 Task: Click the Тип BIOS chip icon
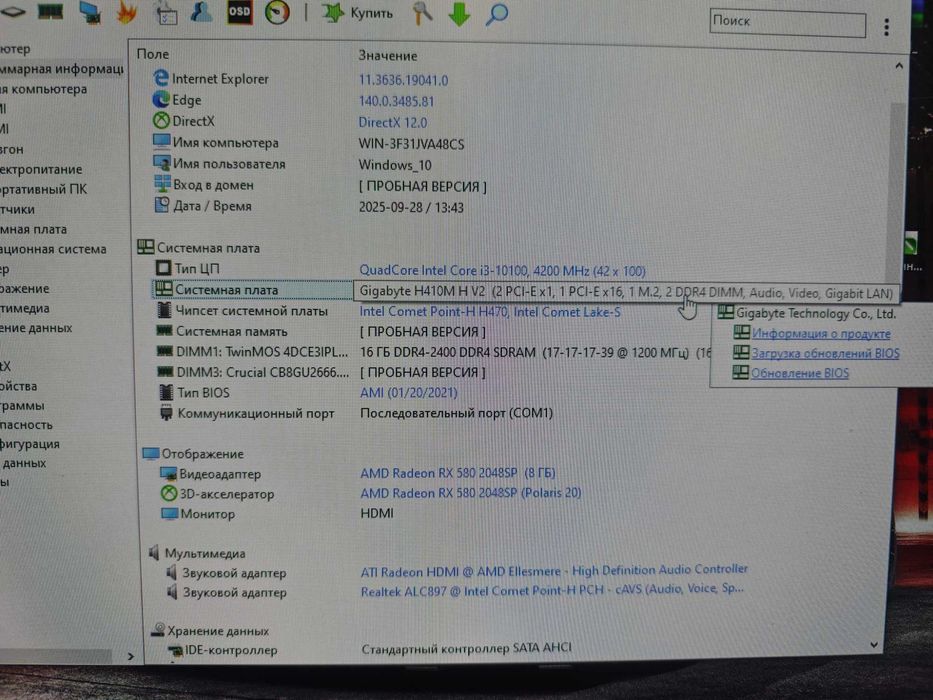pyautogui.click(x=167, y=392)
